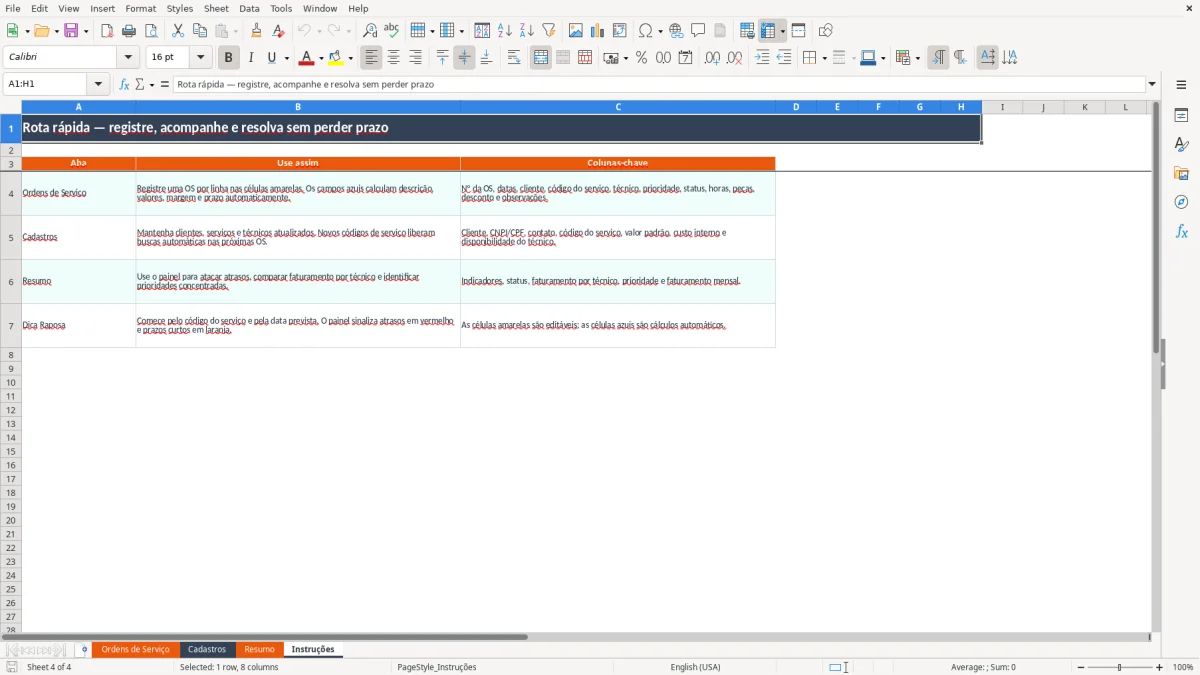
Task: Open sidebar Gallery panel icon
Action: point(1181,173)
